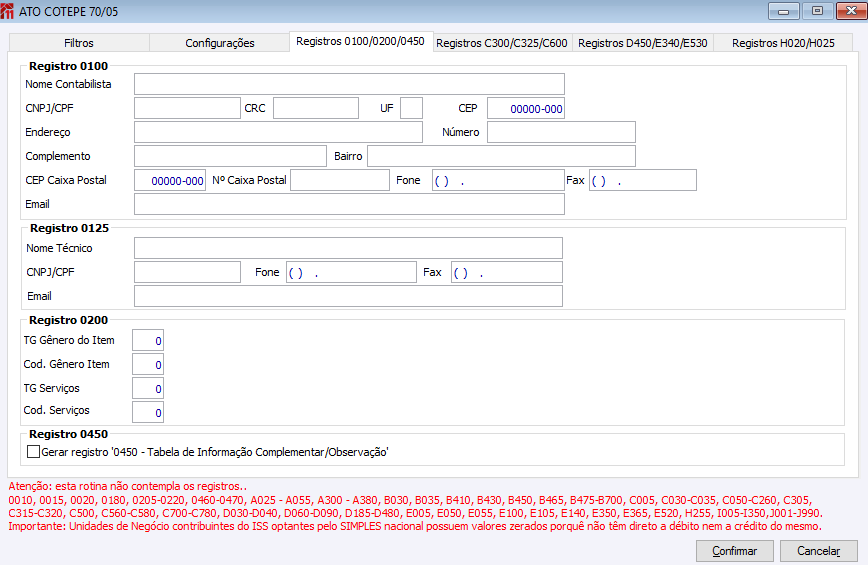Viewport: 868px width, 565px height.
Task: Click the Registro 0100 Fone field
Action: coord(498,180)
